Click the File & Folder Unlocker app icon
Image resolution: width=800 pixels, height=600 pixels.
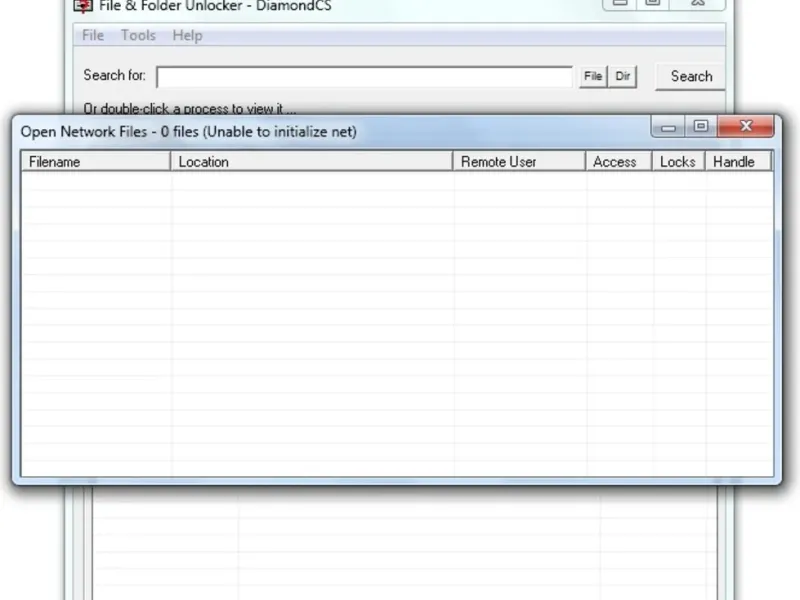pos(83,6)
